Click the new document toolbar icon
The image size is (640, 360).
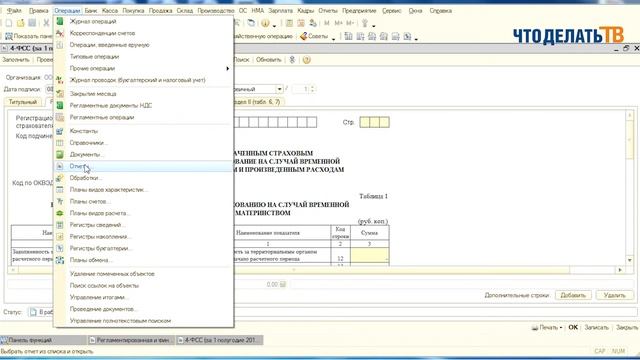9,24
